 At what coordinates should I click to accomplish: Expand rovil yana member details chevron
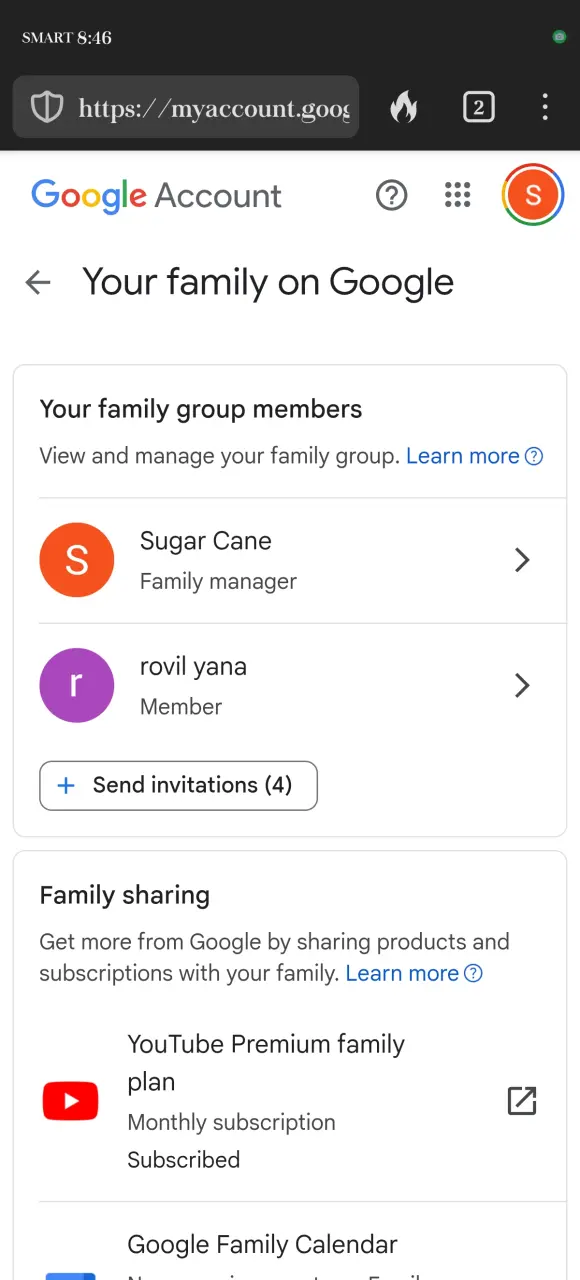[521, 685]
